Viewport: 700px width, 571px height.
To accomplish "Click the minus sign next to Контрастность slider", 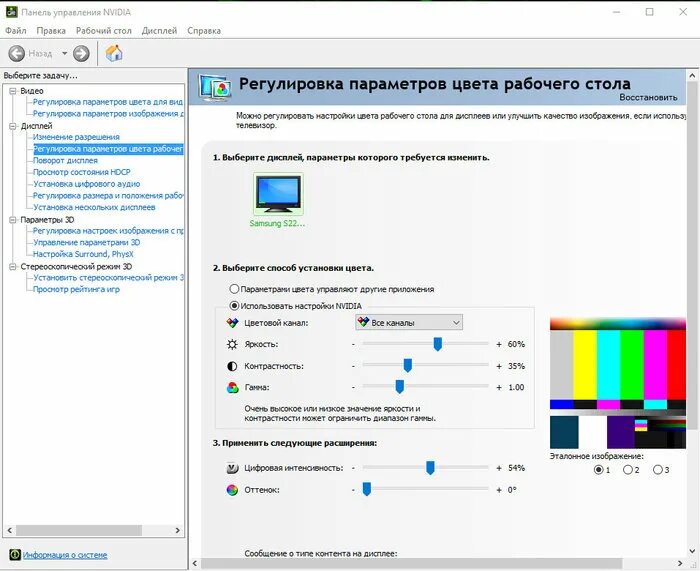I will [x=353, y=366].
